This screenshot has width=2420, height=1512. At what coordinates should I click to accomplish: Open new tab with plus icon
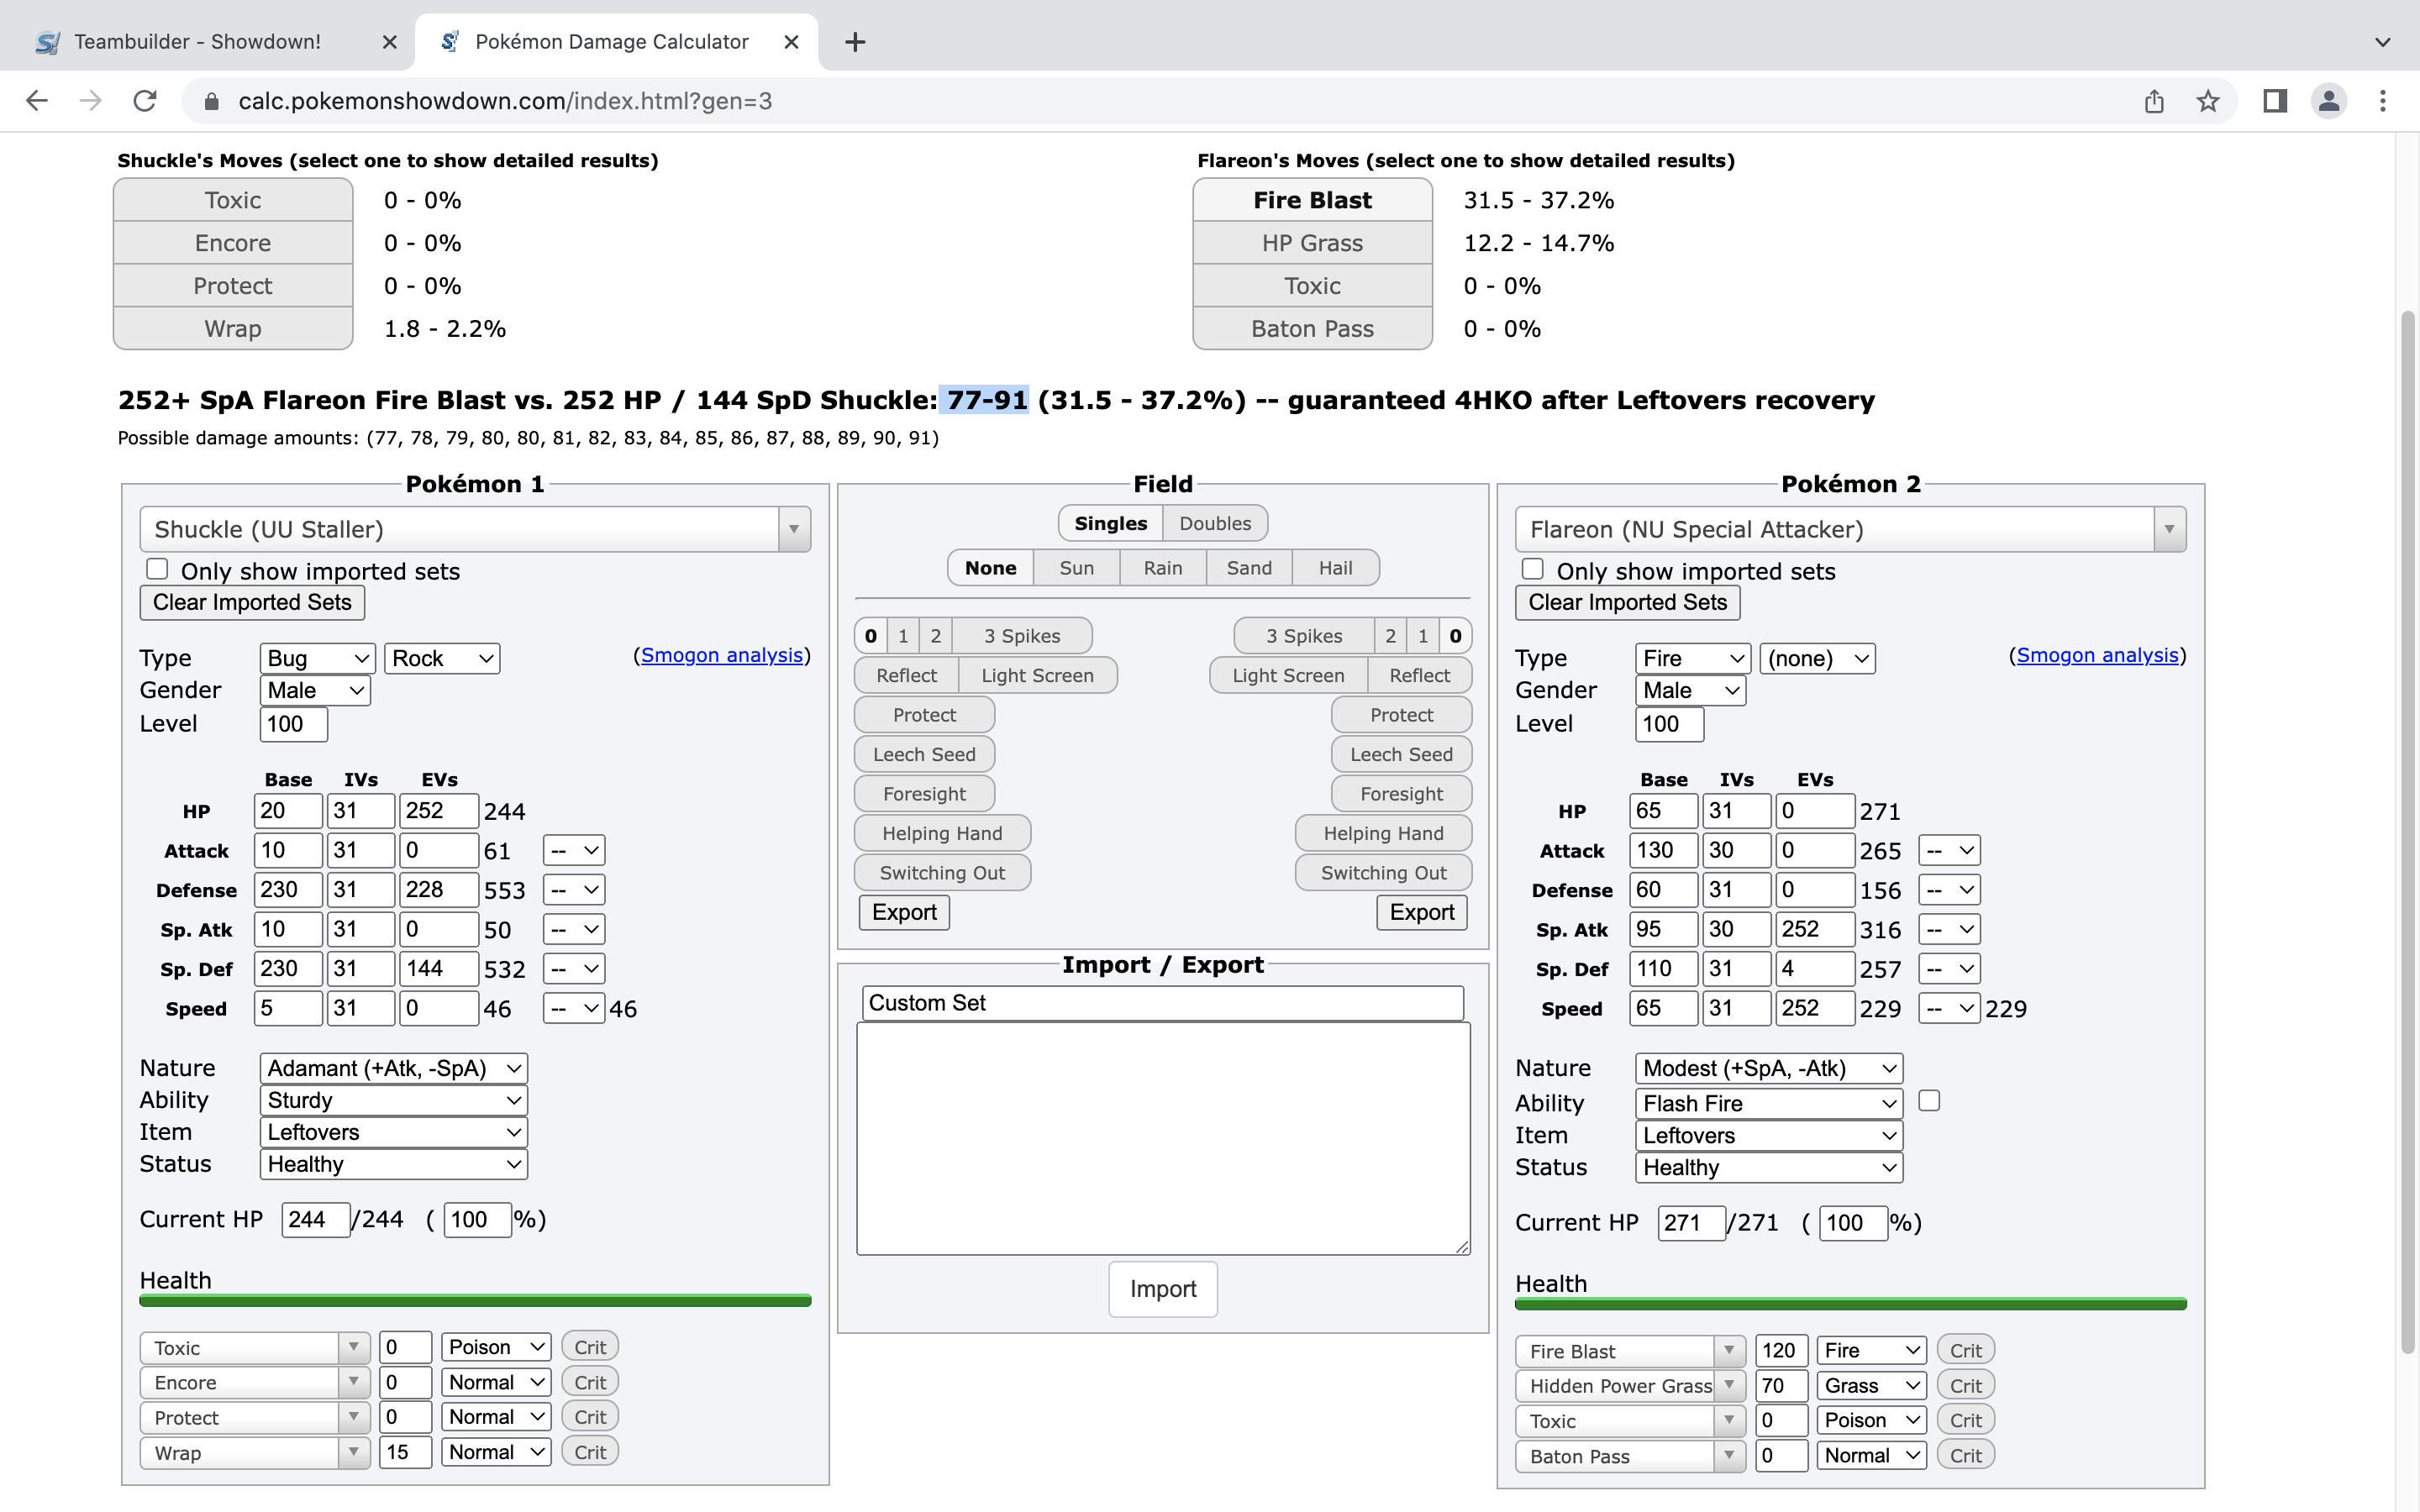(855, 42)
